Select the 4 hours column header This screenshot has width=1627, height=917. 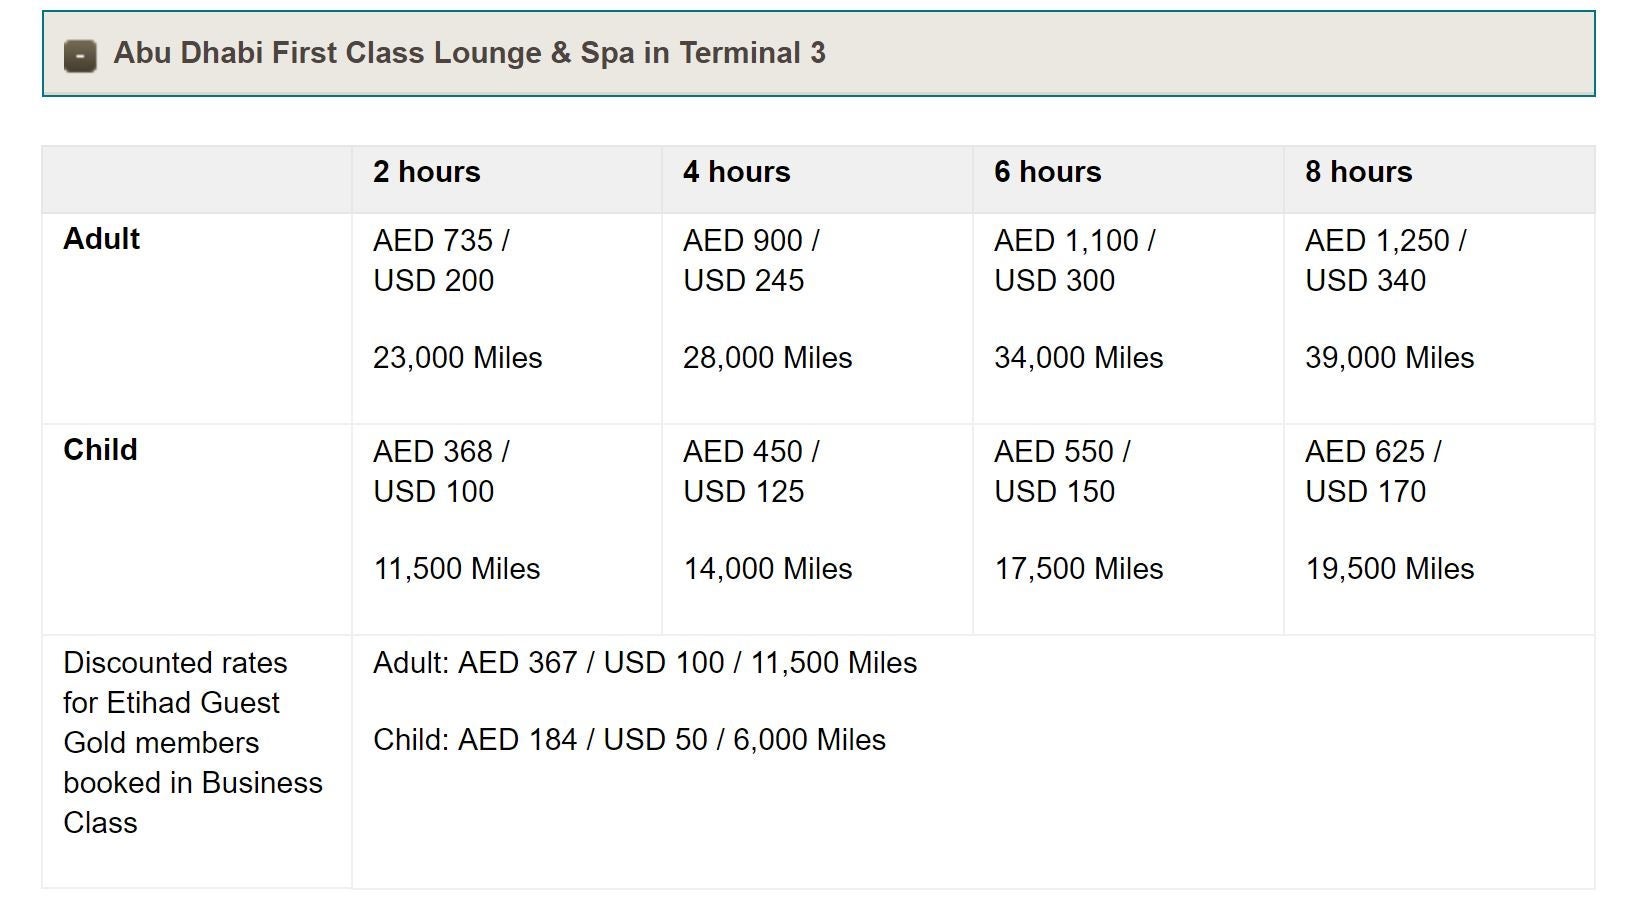pos(736,172)
